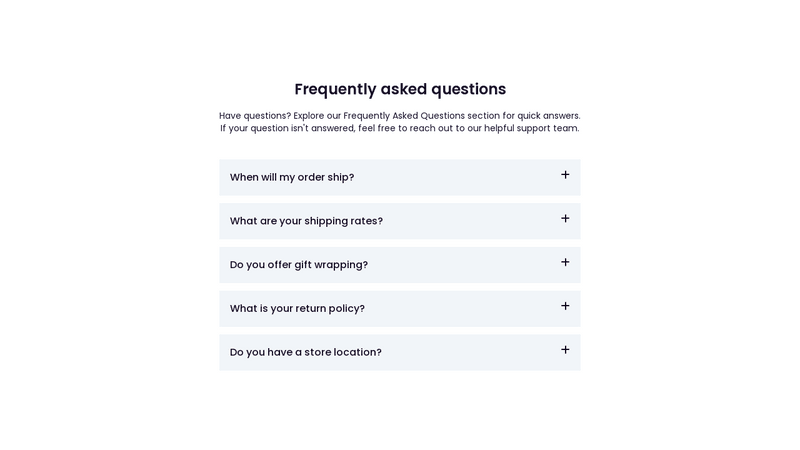Expand "When will my order ship?" question text

click(x=292, y=177)
